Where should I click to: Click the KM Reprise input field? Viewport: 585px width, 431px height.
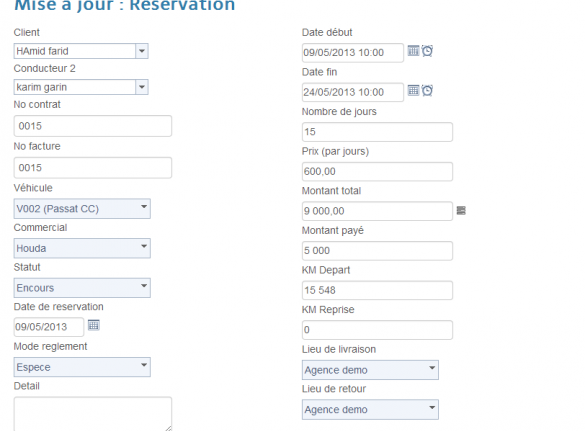pos(377,330)
